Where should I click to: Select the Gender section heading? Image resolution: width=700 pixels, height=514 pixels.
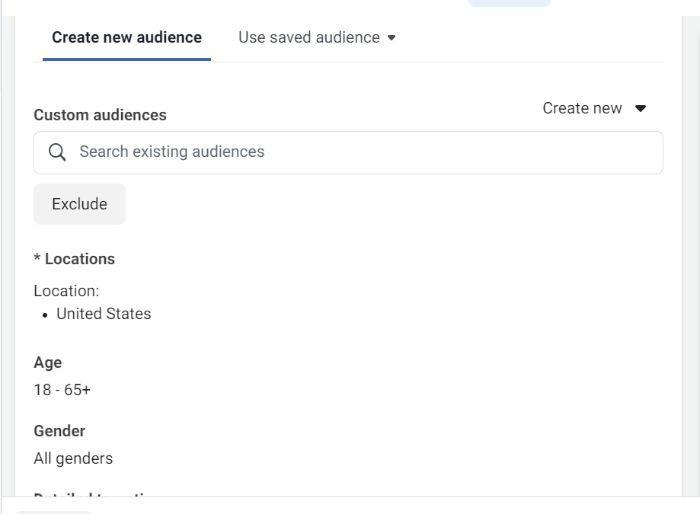coord(59,431)
